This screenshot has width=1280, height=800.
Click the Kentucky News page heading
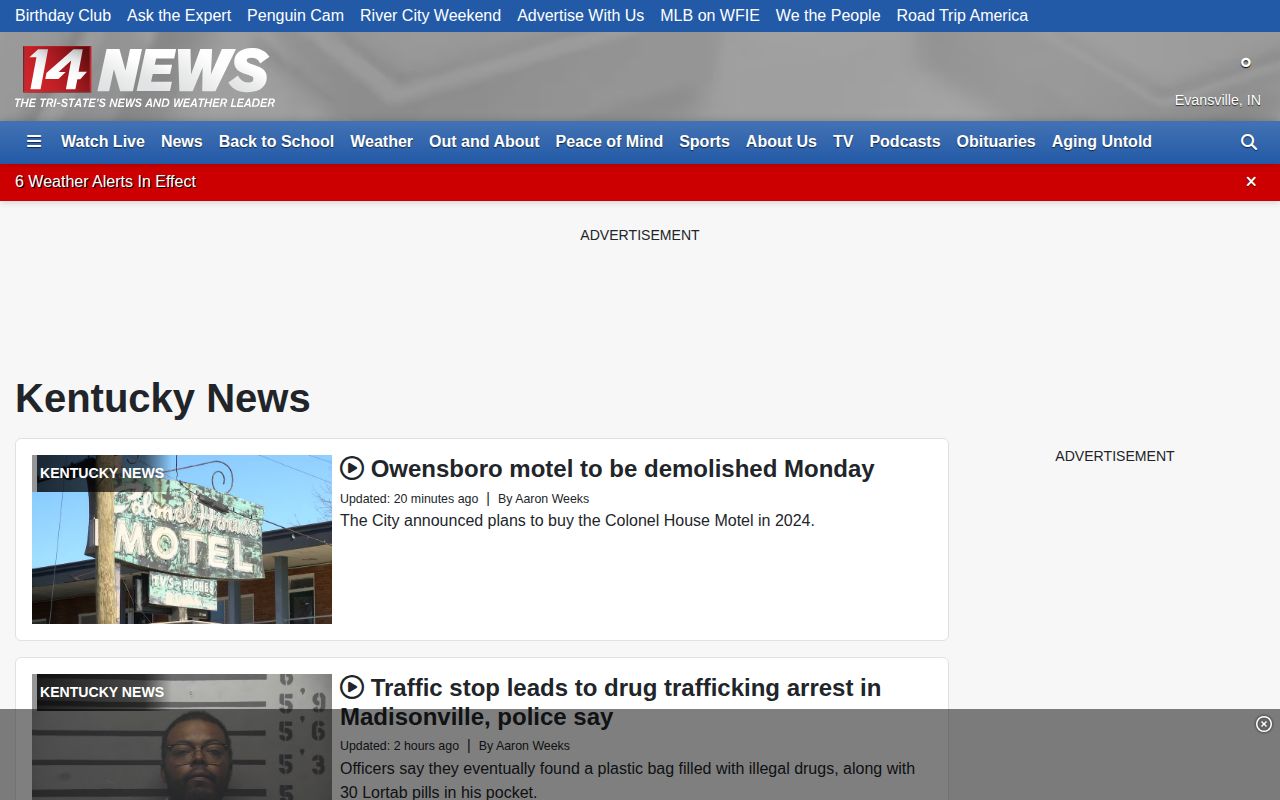[163, 398]
